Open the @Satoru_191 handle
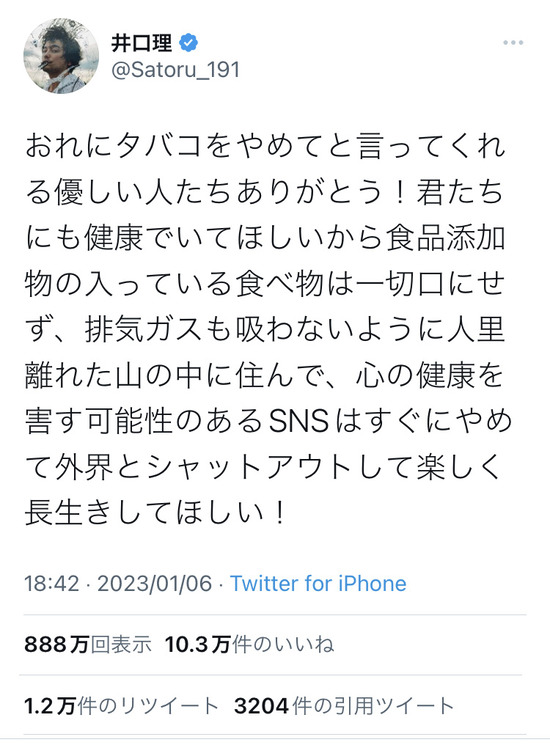The width and height of the screenshot is (550, 745). [x=175, y=70]
